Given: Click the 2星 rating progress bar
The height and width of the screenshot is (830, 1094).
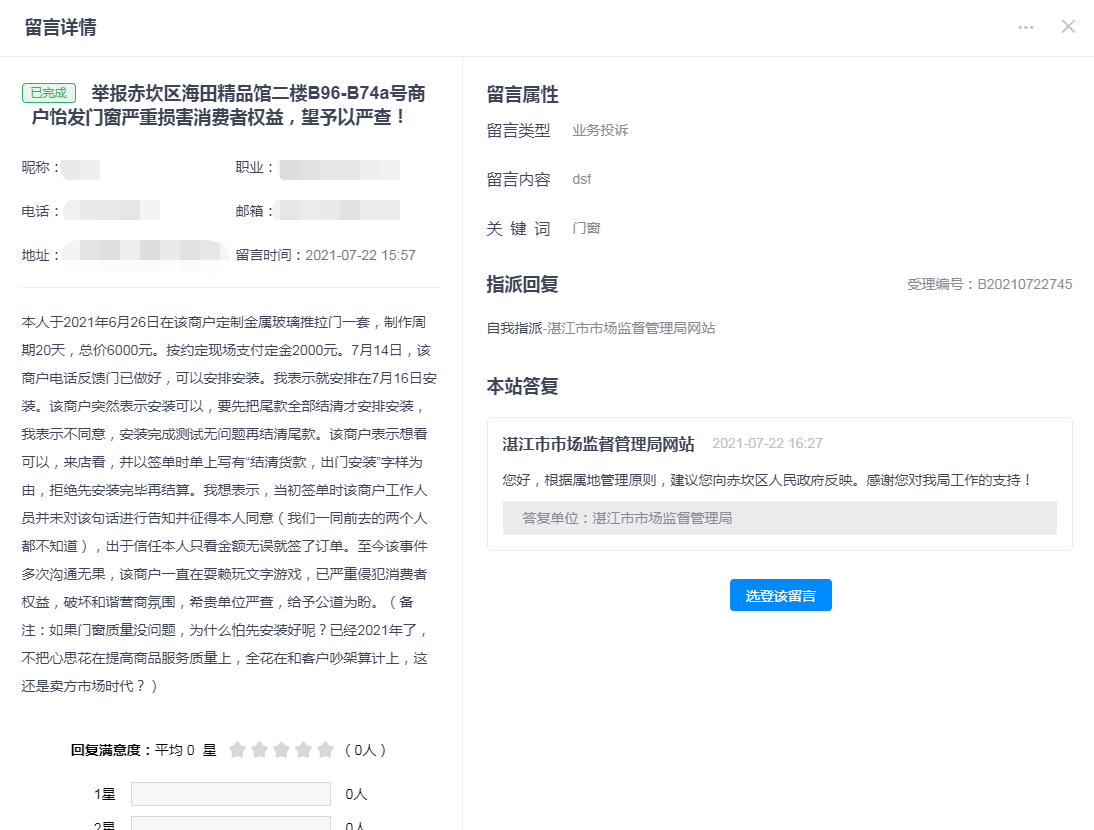Looking at the screenshot, I should point(230,824).
